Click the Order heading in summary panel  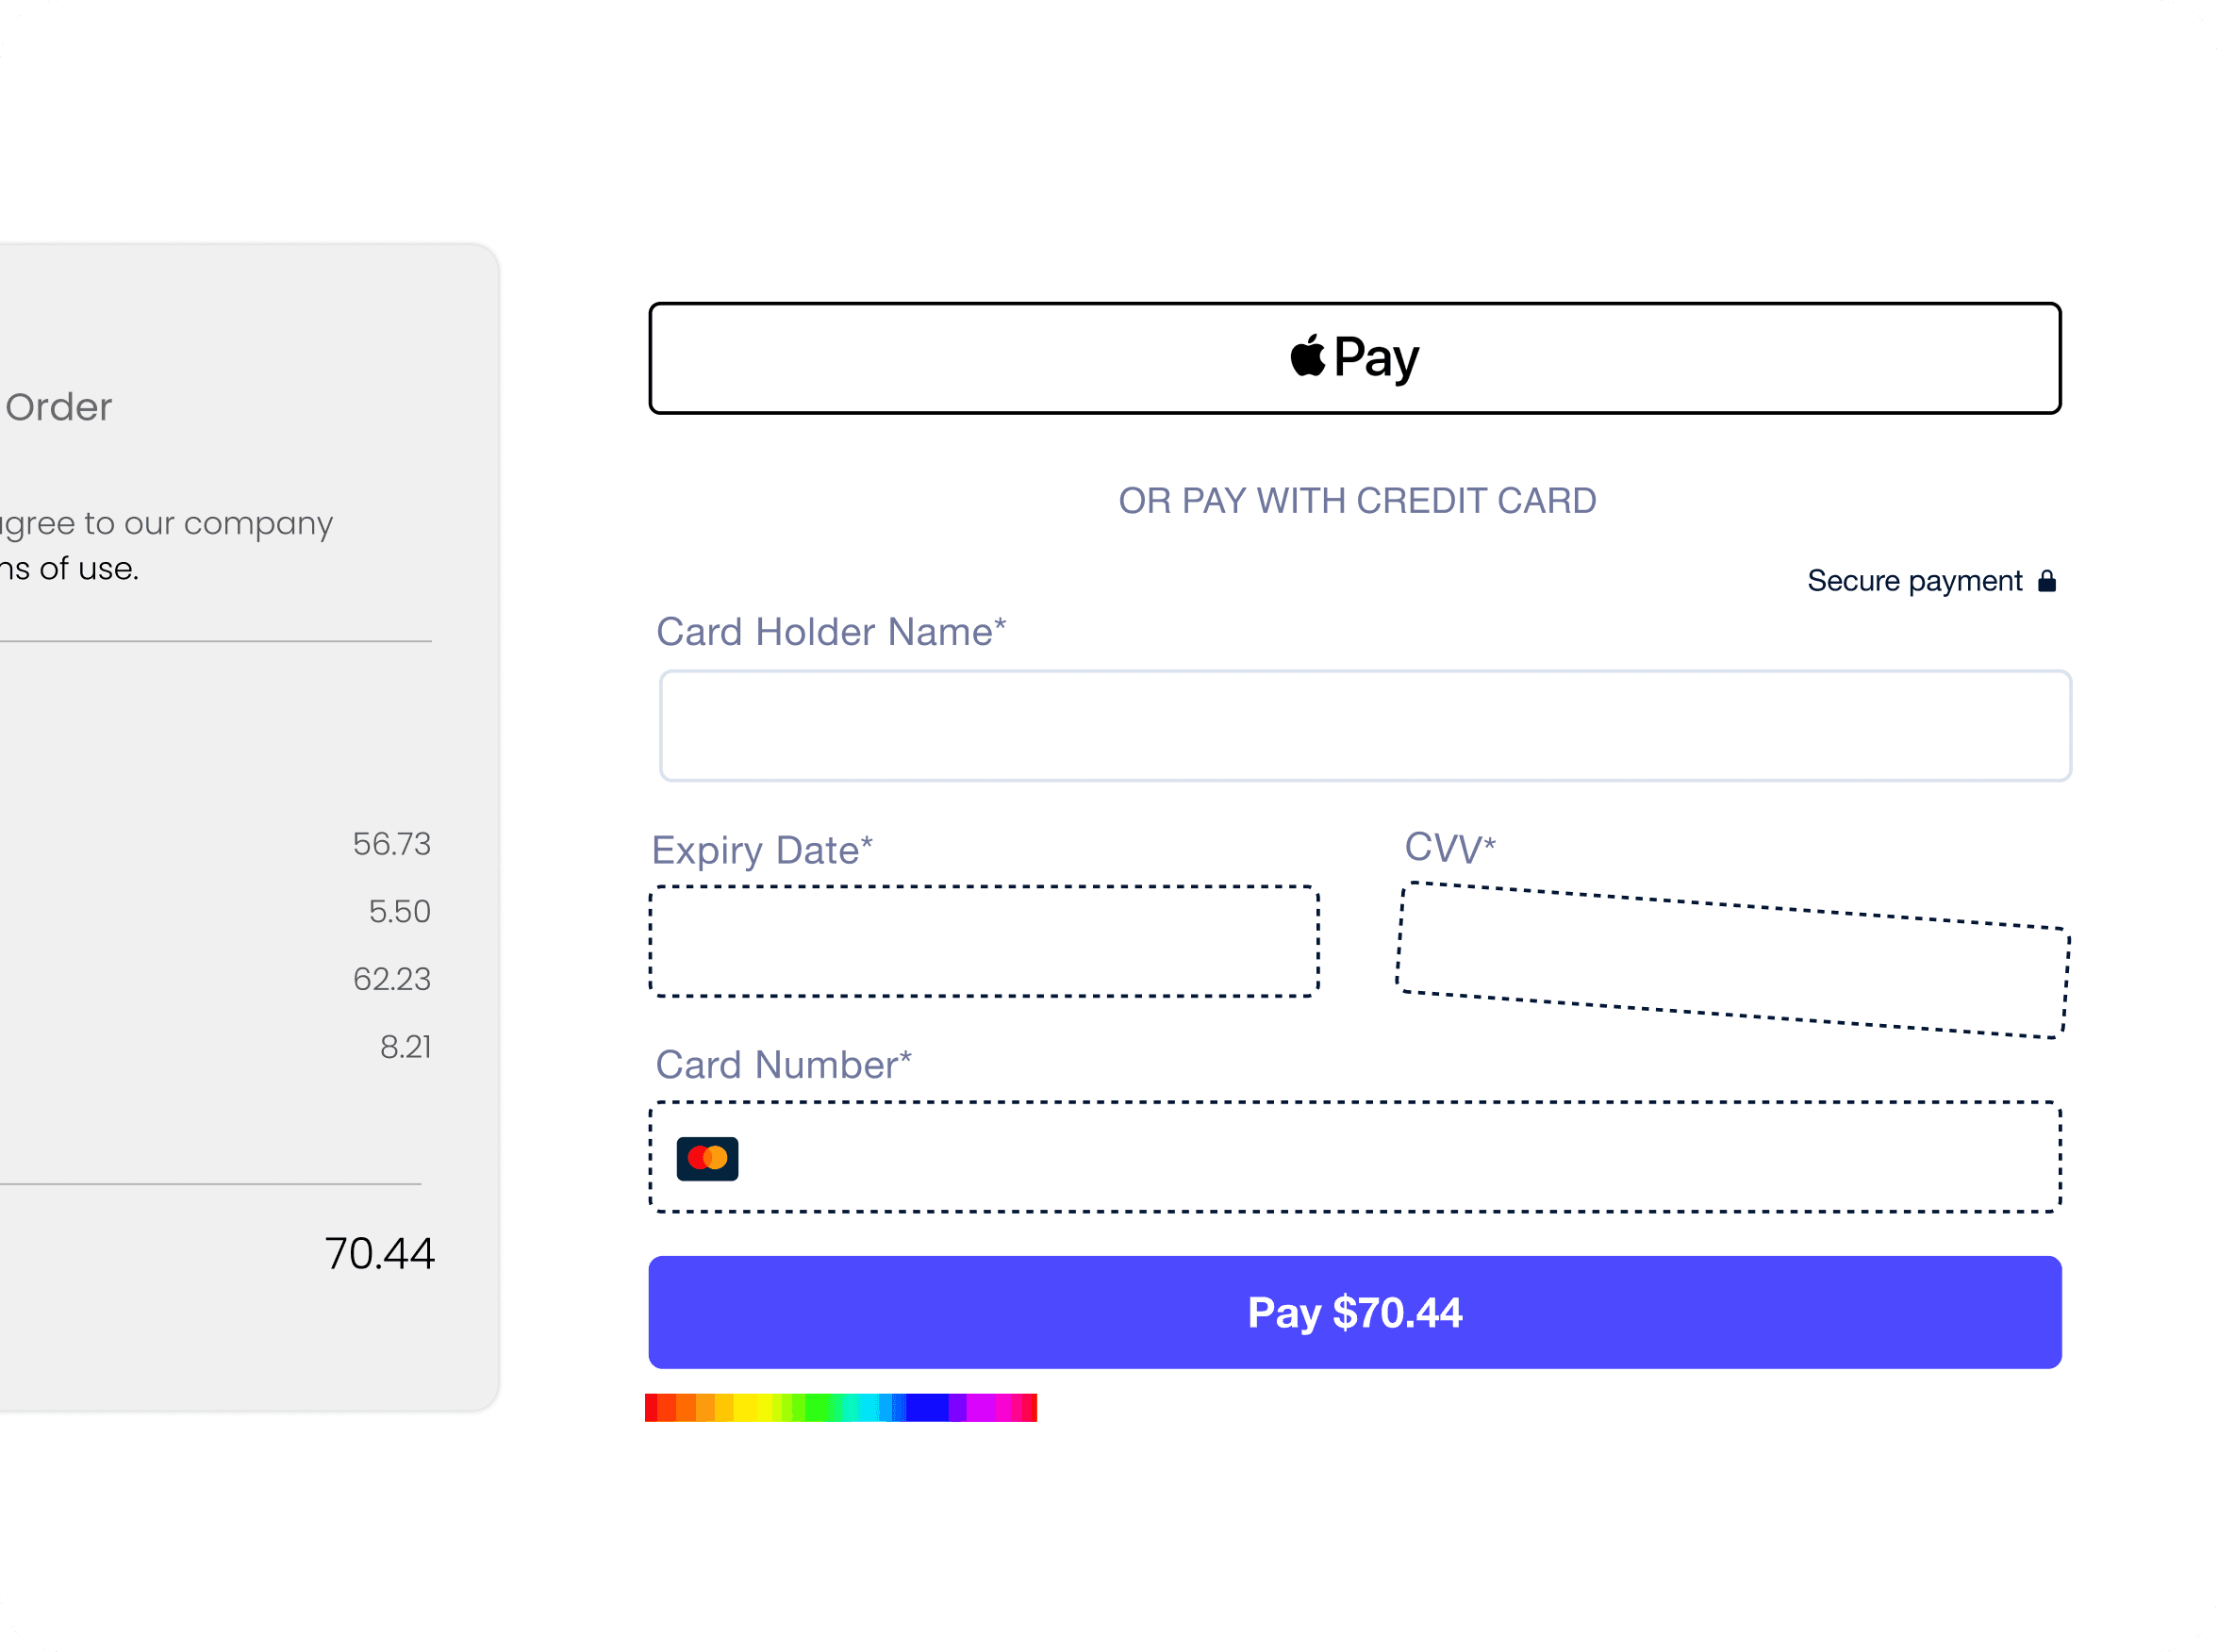[x=58, y=407]
